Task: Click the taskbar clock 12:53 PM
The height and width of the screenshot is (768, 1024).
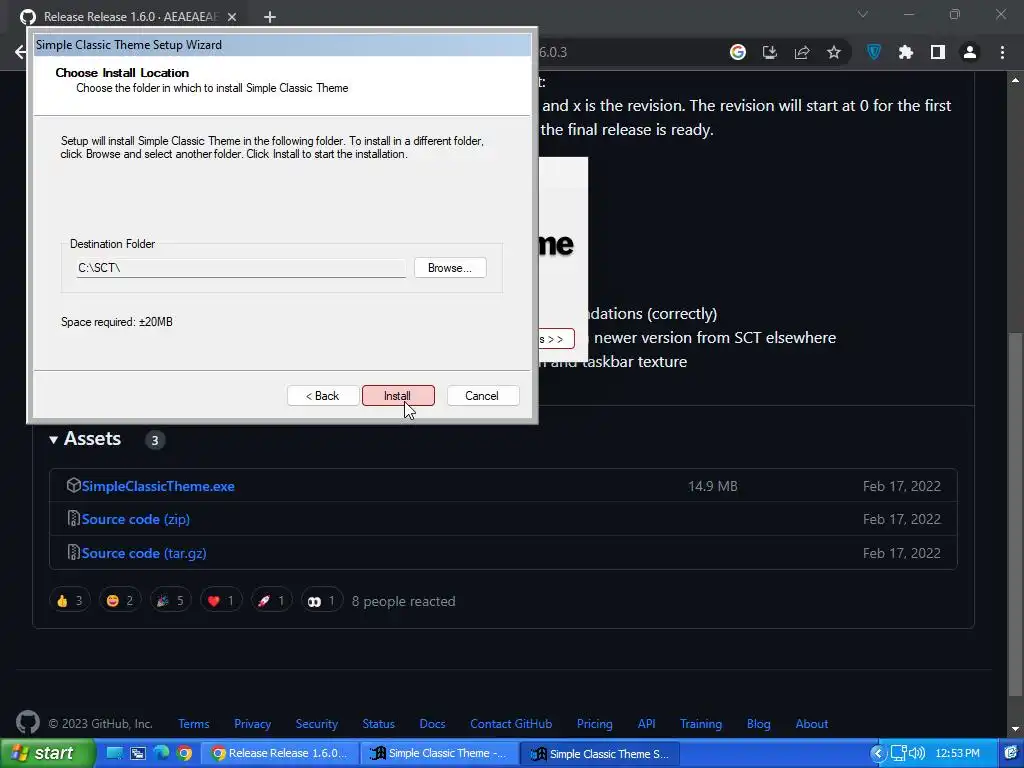Action: [x=957, y=753]
